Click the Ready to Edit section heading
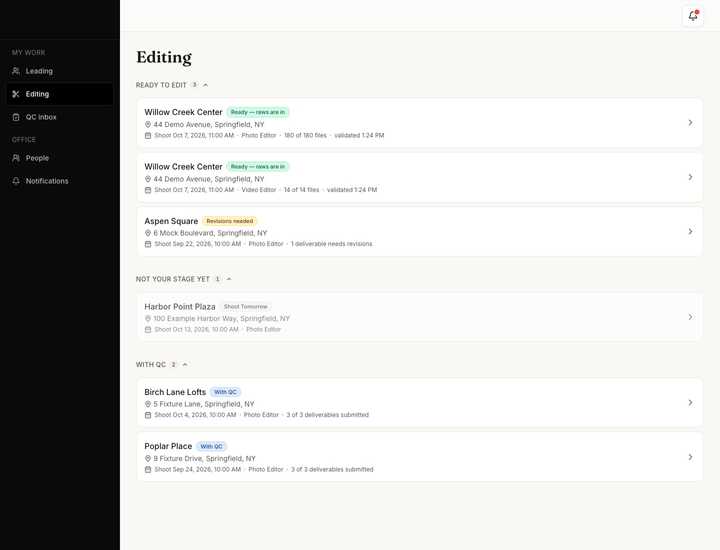720x550 pixels. 161,85
